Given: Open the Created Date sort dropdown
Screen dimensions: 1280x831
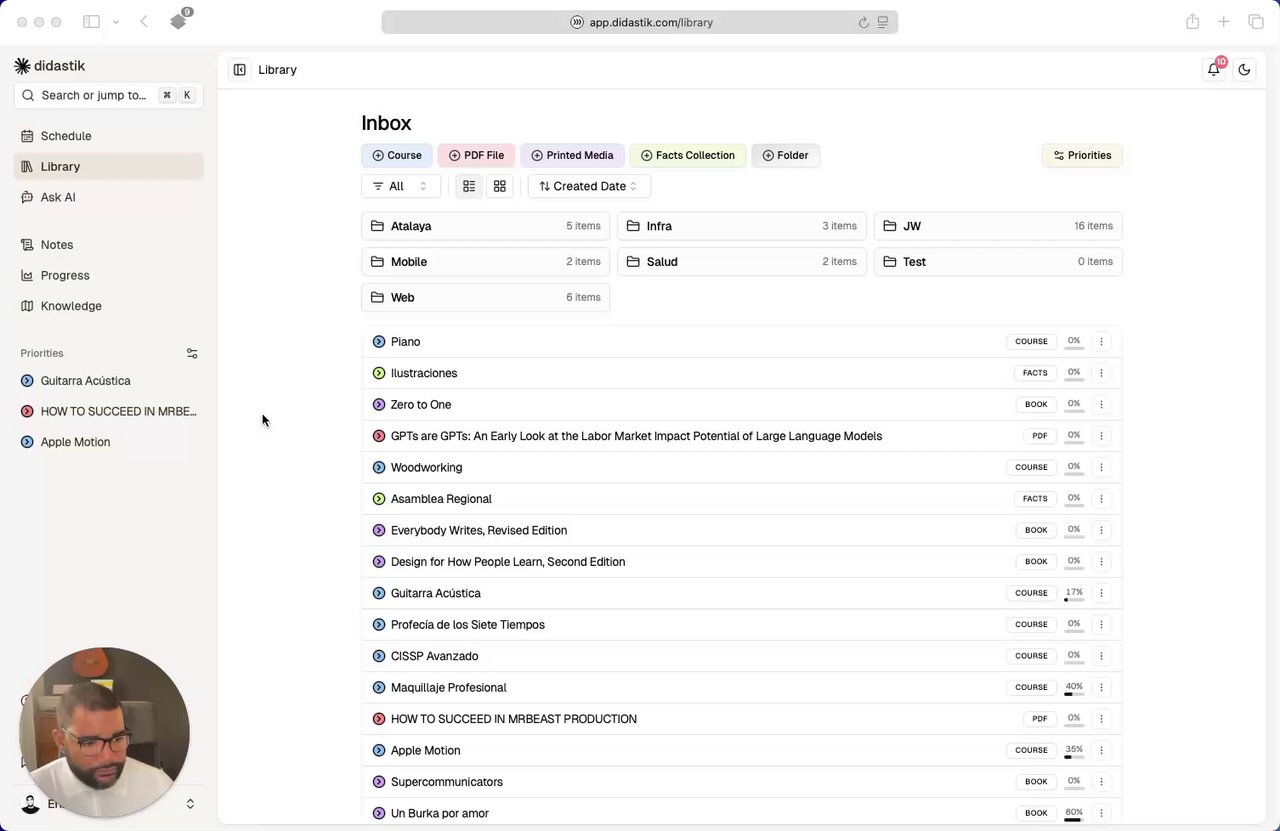Looking at the screenshot, I should pyautogui.click(x=589, y=186).
